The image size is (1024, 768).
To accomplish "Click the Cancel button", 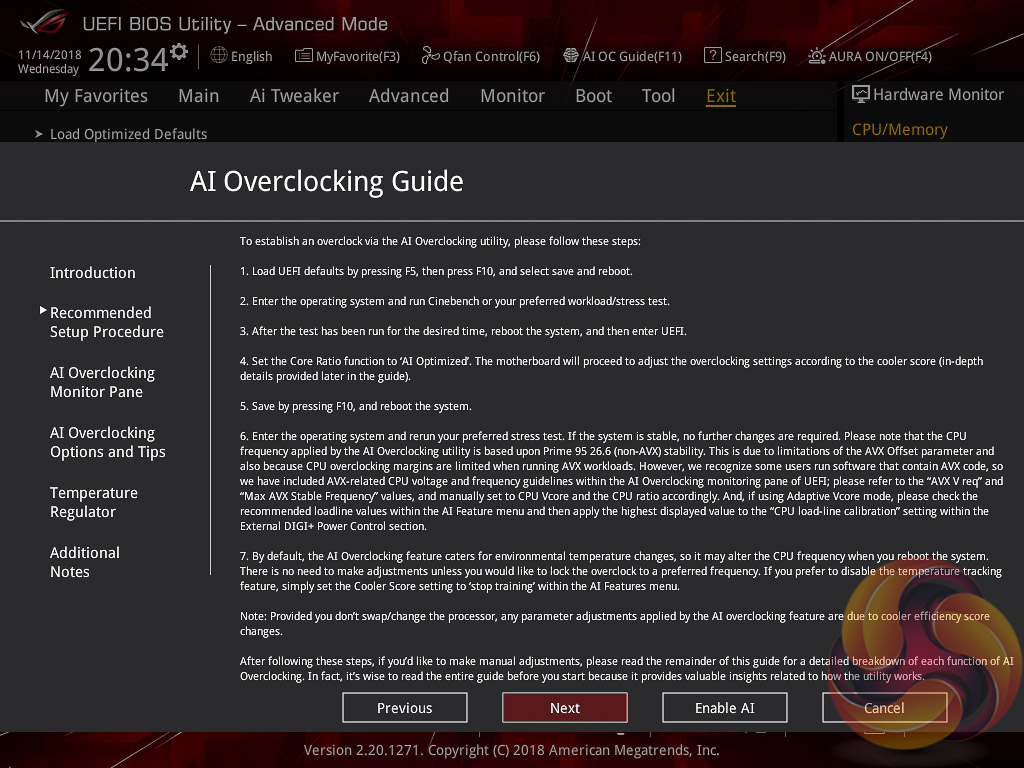I will (884, 708).
